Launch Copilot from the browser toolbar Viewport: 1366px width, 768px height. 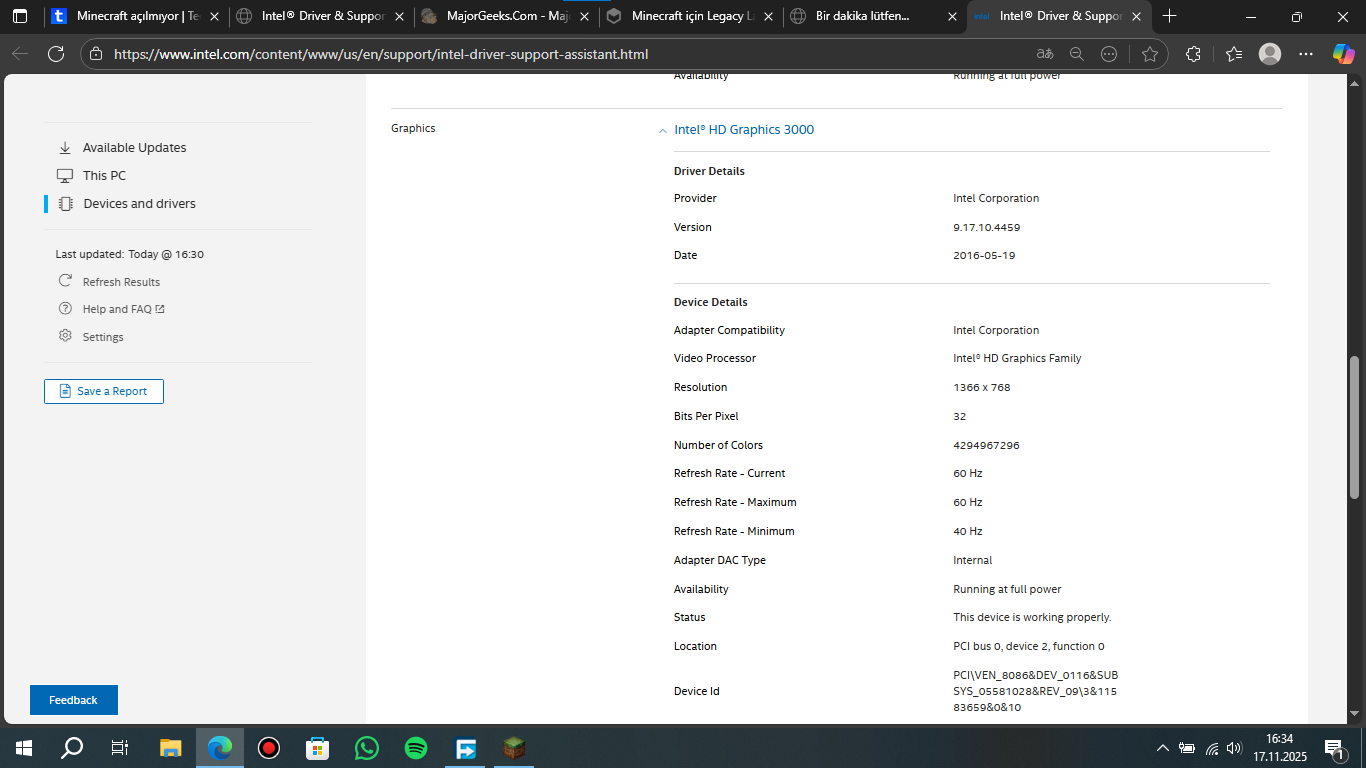[x=1343, y=54]
